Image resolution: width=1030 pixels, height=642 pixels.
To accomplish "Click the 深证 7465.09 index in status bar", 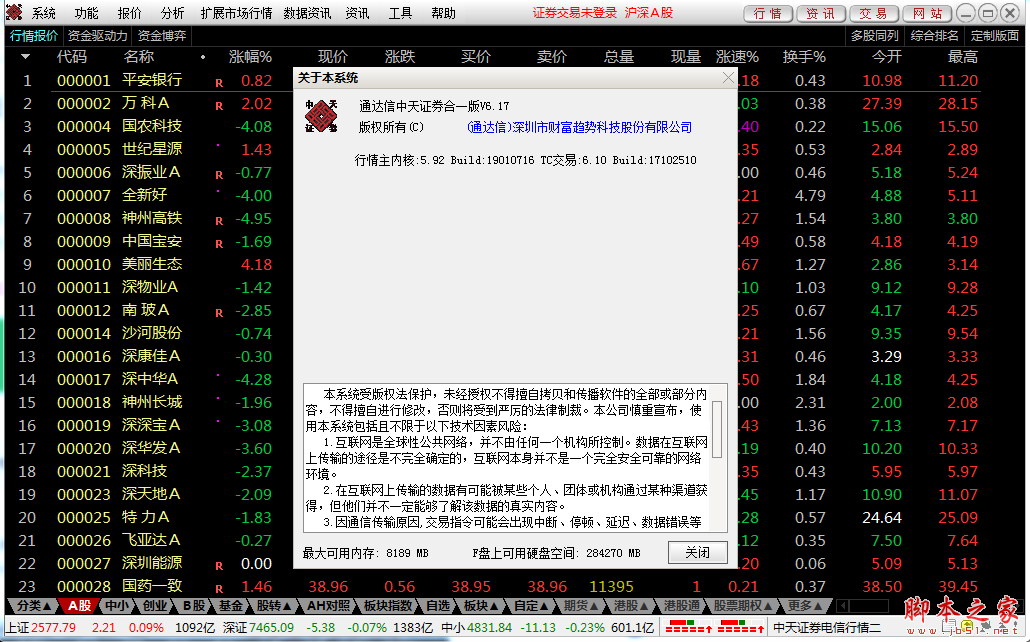I will point(258,628).
